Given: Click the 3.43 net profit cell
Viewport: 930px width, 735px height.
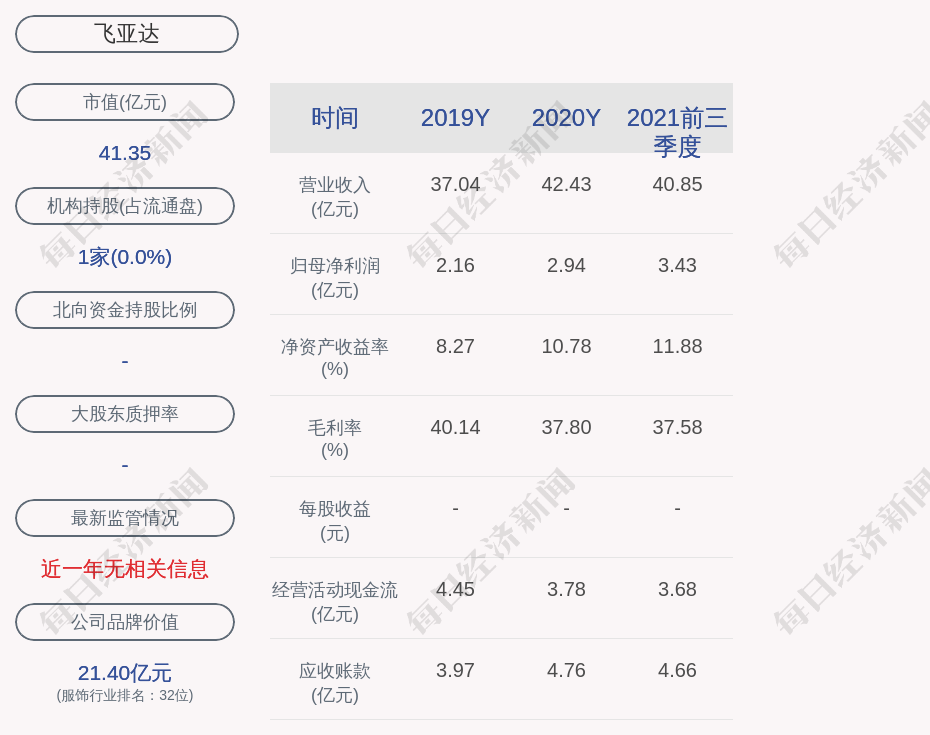Looking at the screenshot, I should (x=677, y=265).
